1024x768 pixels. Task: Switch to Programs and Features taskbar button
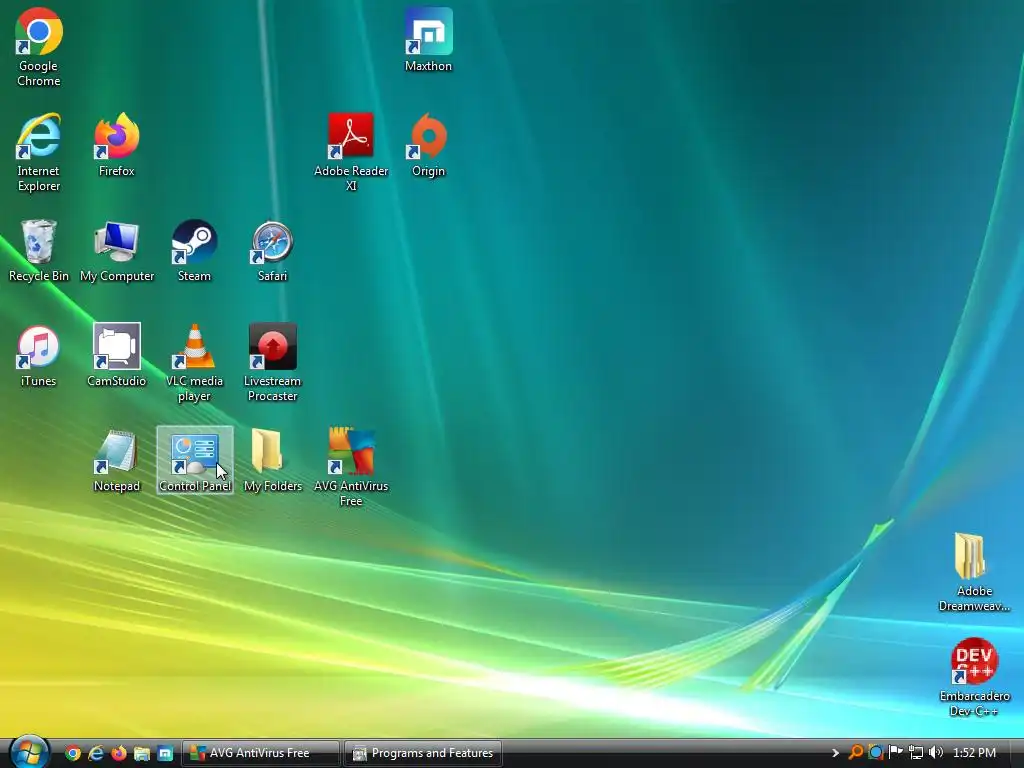tap(423, 753)
